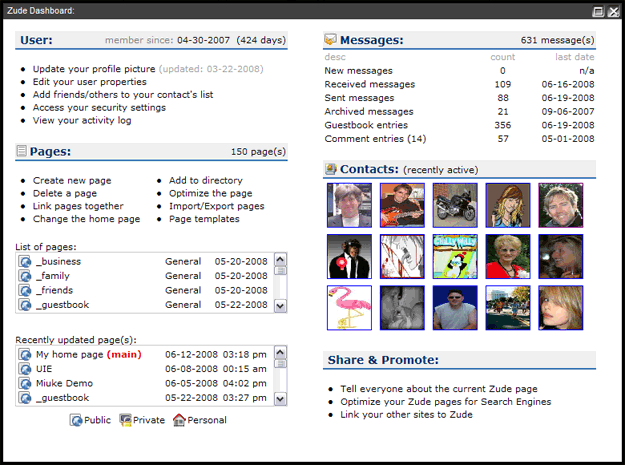
Task: Click Change the home page
Action: pos(86,219)
